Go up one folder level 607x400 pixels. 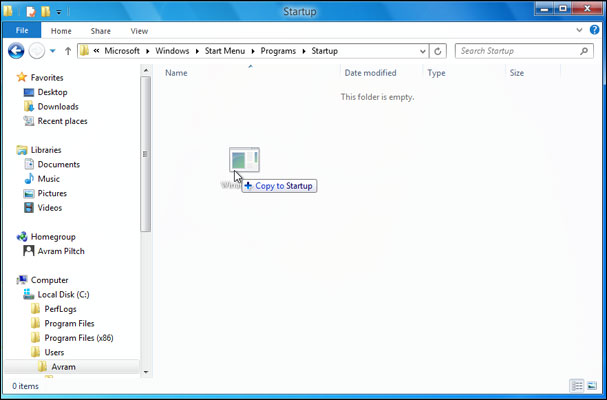[68, 51]
